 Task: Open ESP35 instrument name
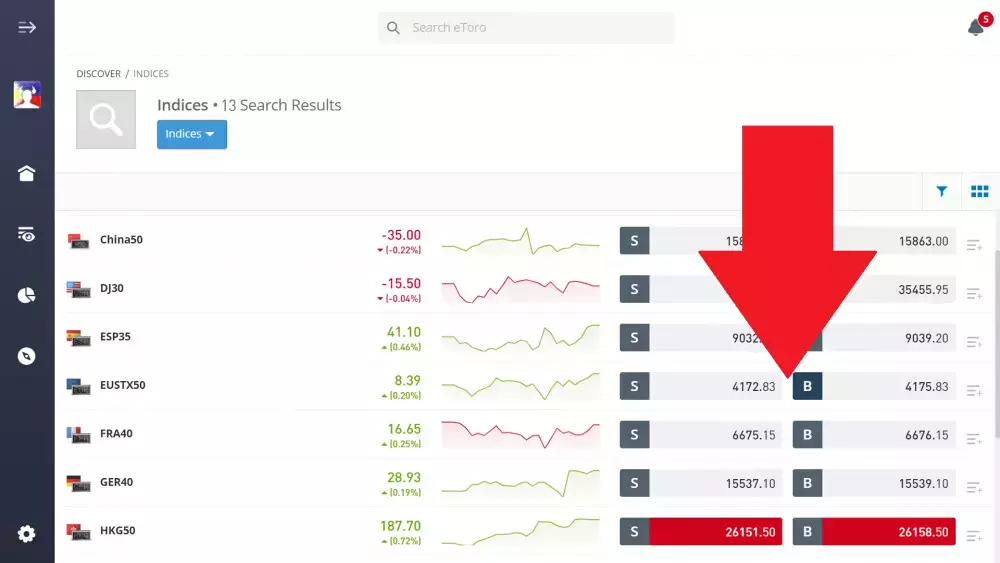click(x=115, y=337)
